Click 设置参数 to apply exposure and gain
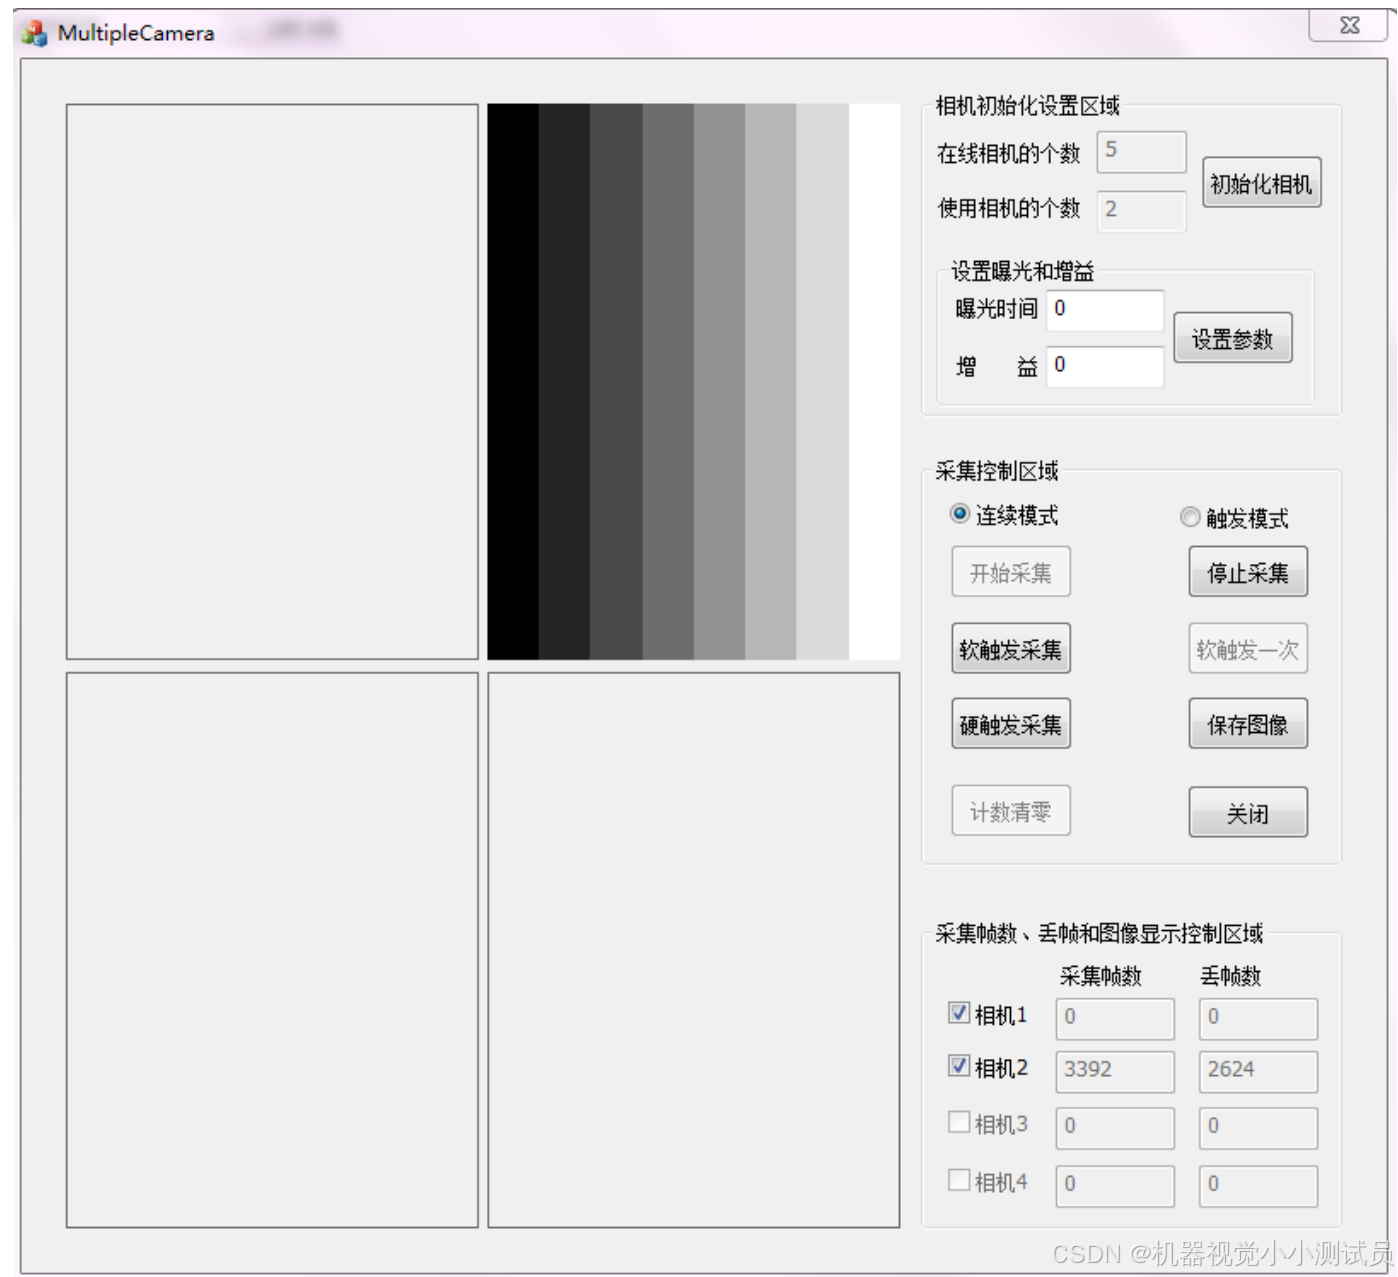The image size is (1398, 1277). click(x=1233, y=338)
